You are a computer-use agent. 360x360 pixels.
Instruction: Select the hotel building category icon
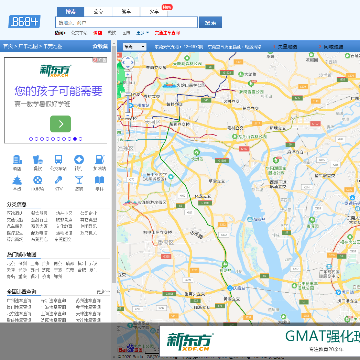pos(17,160)
